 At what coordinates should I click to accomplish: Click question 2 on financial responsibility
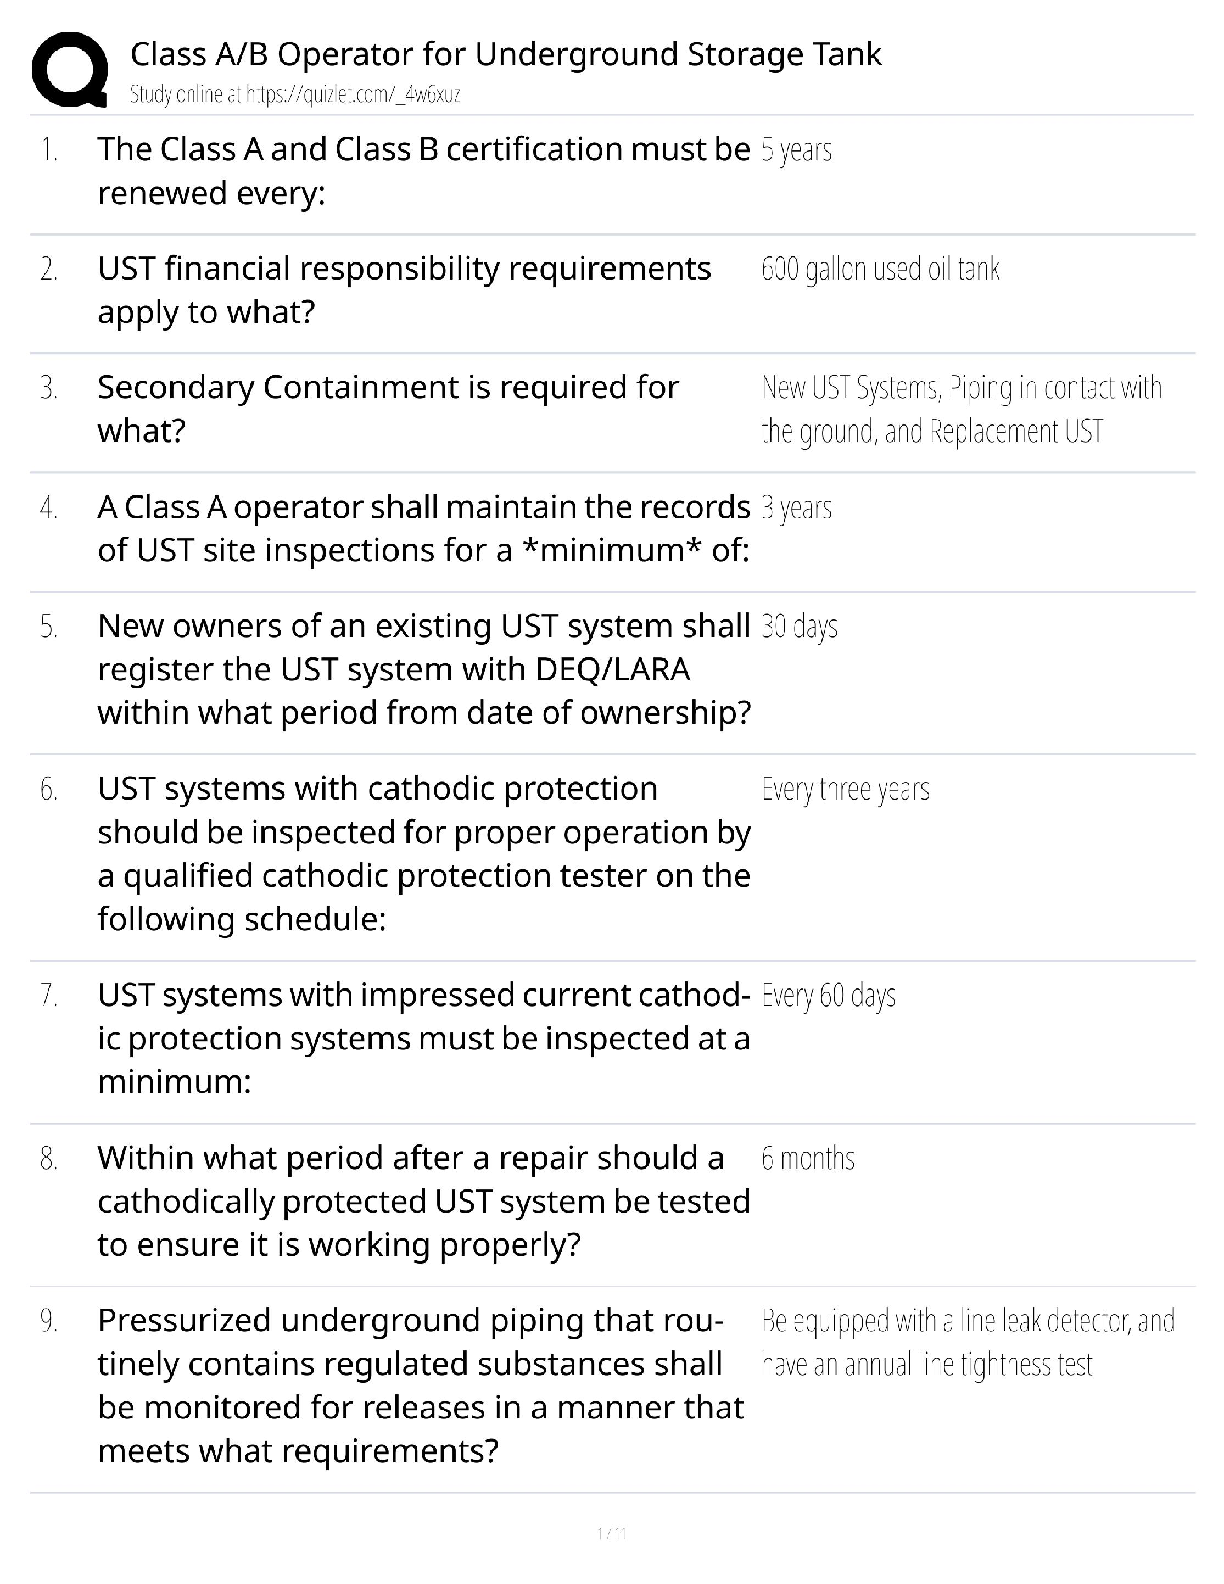(404, 290)
